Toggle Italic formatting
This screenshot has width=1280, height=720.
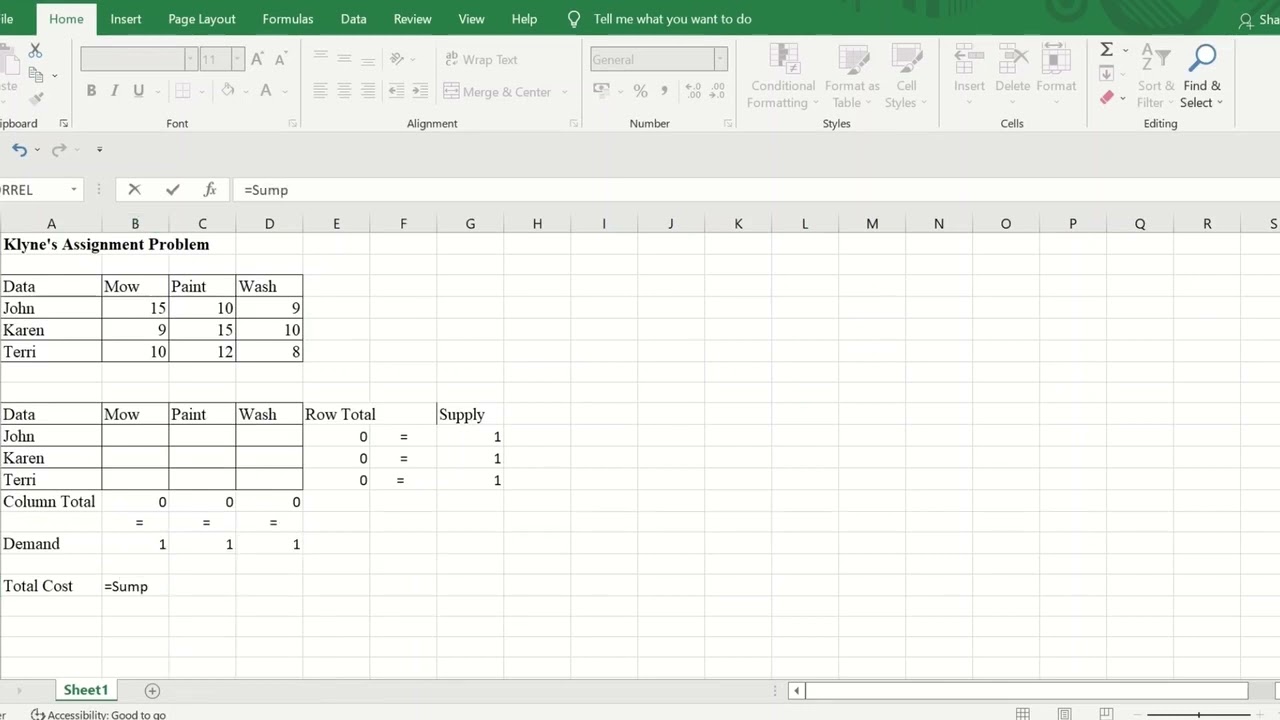pyautogui.click(x=114, y=91)
